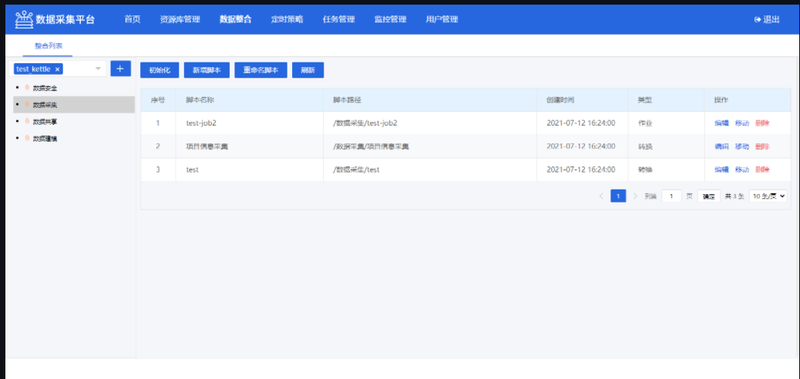This screenshot has height=379, width=800.
Task: Click the current page 1 pagination button
Action: pyautogui.click(x=618, y=196)
